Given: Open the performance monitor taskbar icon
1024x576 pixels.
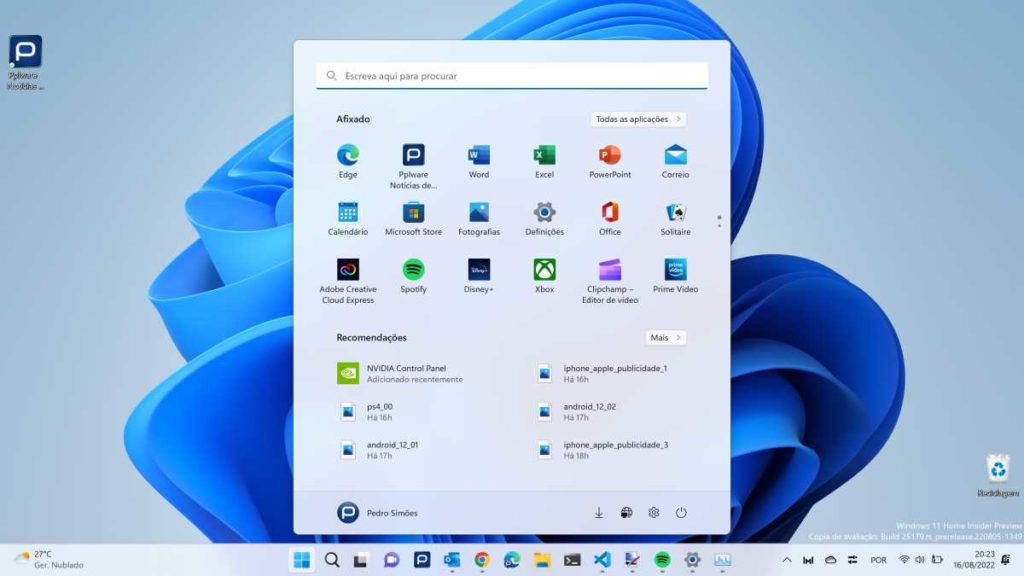Looking at the screenshot, I should point(722,560).
